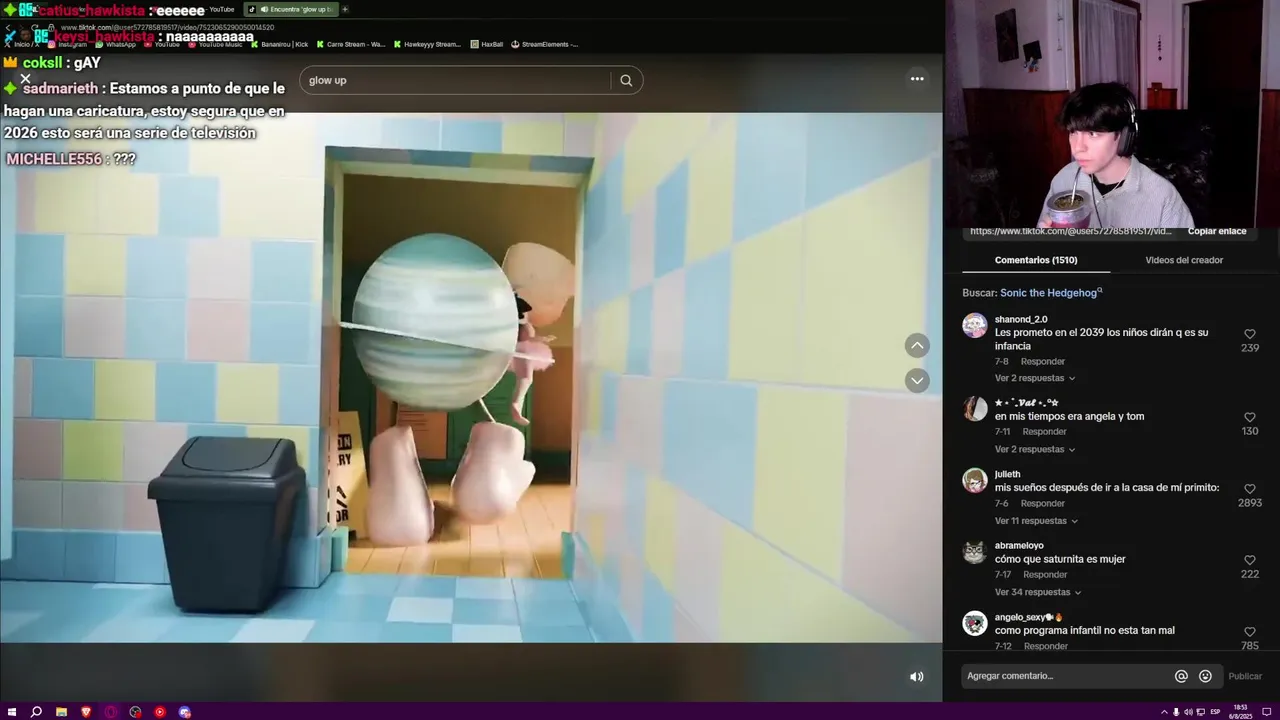The height and width of the screenshot is (720, 1280).
Task: Go to next video with down arrow
Action: (x=917, y=381)
